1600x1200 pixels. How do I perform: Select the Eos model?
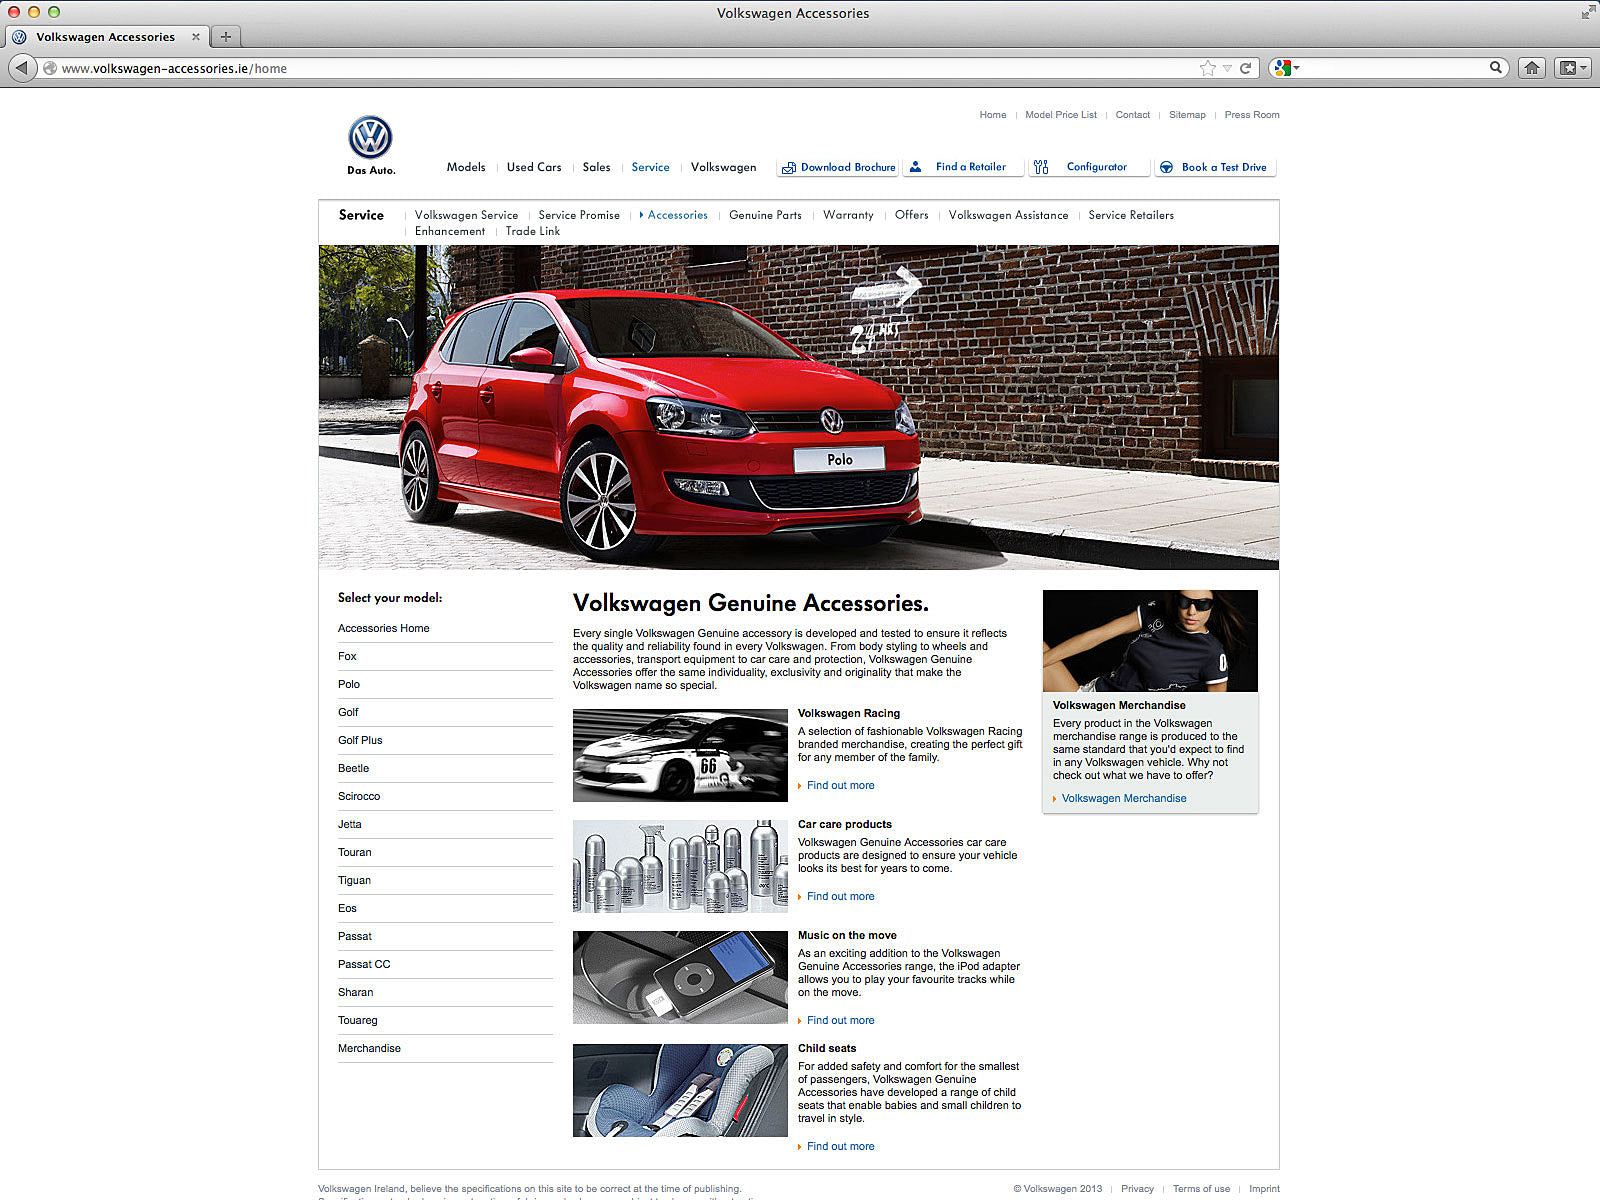click(347, 908)
